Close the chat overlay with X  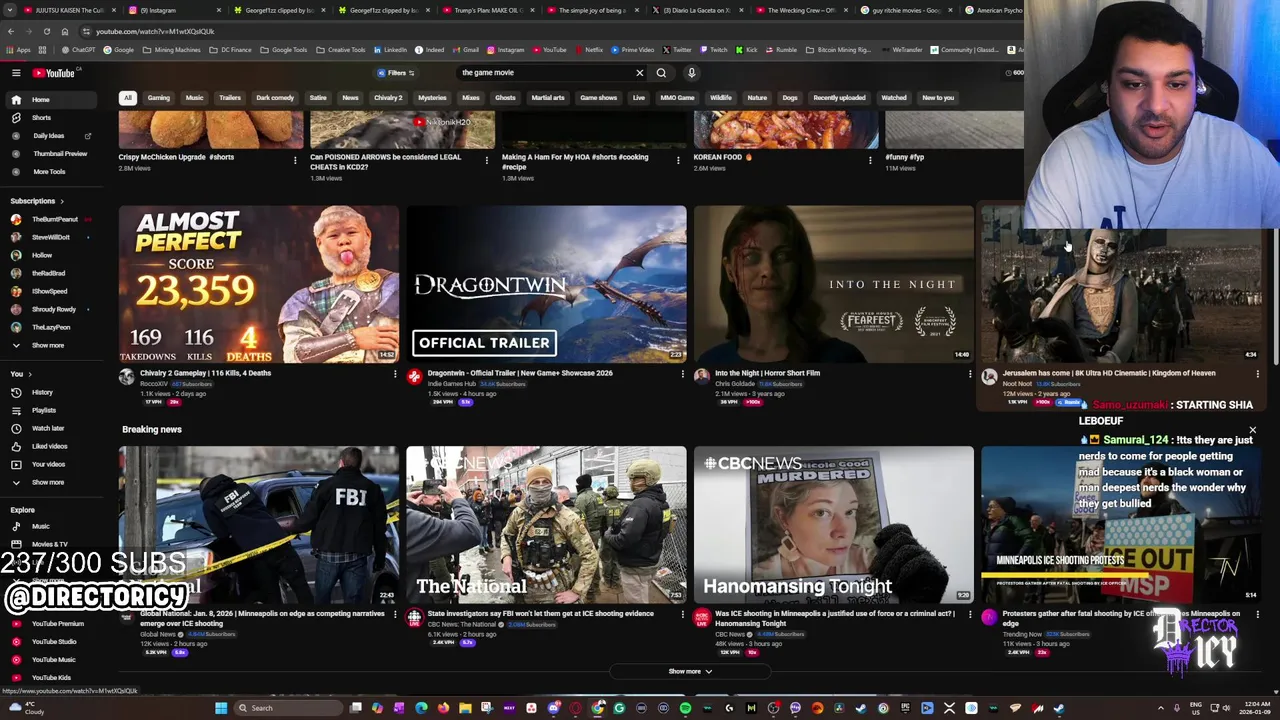(1252, 431)
